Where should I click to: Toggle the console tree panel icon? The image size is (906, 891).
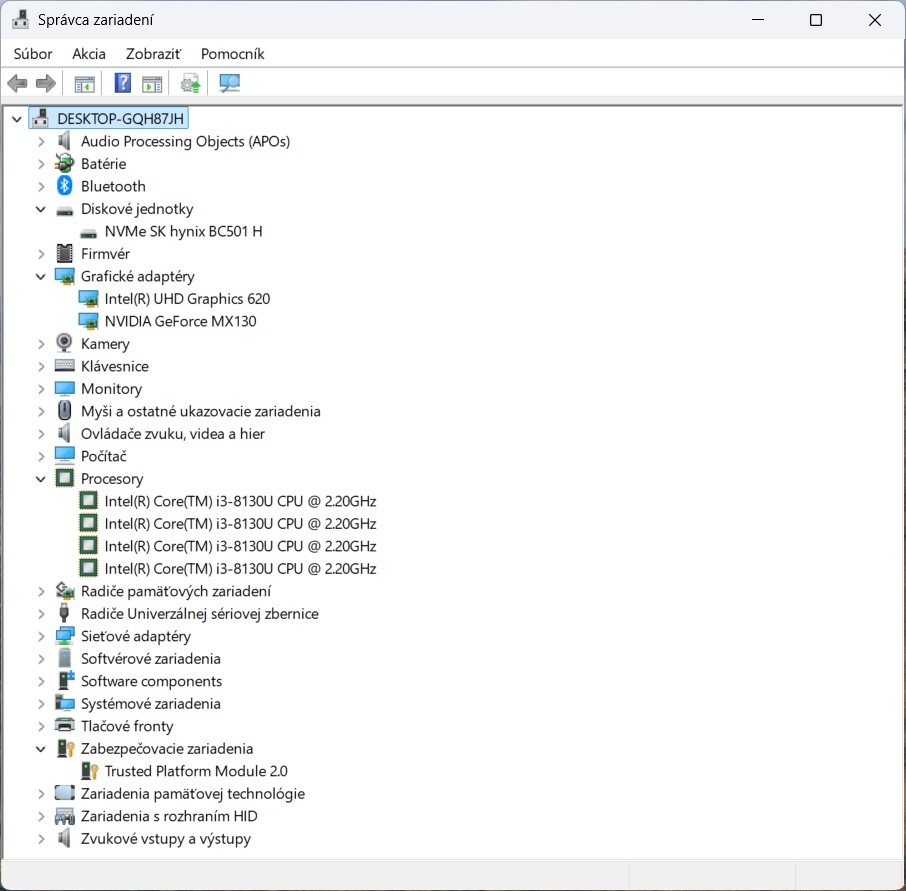[x=84, y=83]
